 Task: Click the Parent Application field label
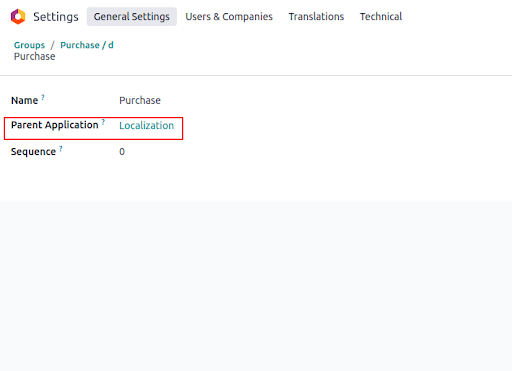[55, 125]
